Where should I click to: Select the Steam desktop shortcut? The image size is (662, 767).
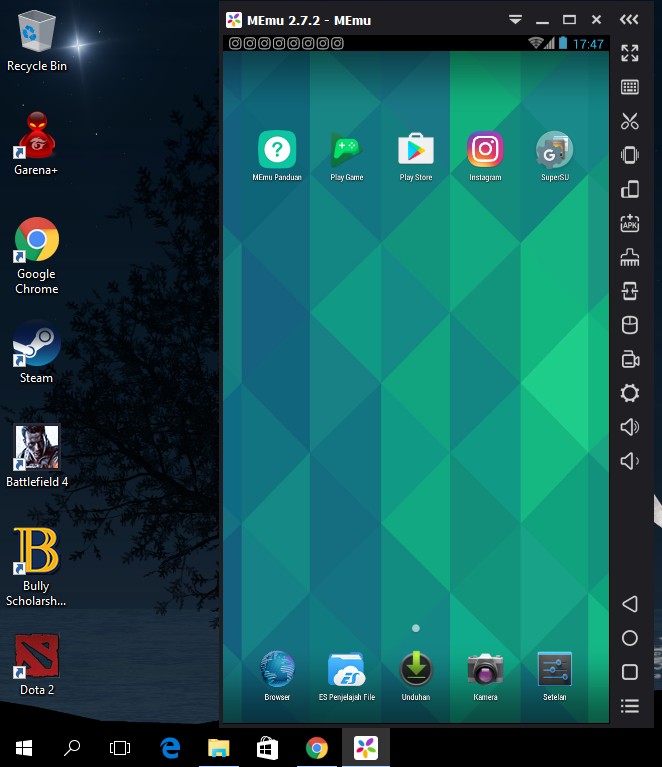pyautogui.click(x=36, y=352)
